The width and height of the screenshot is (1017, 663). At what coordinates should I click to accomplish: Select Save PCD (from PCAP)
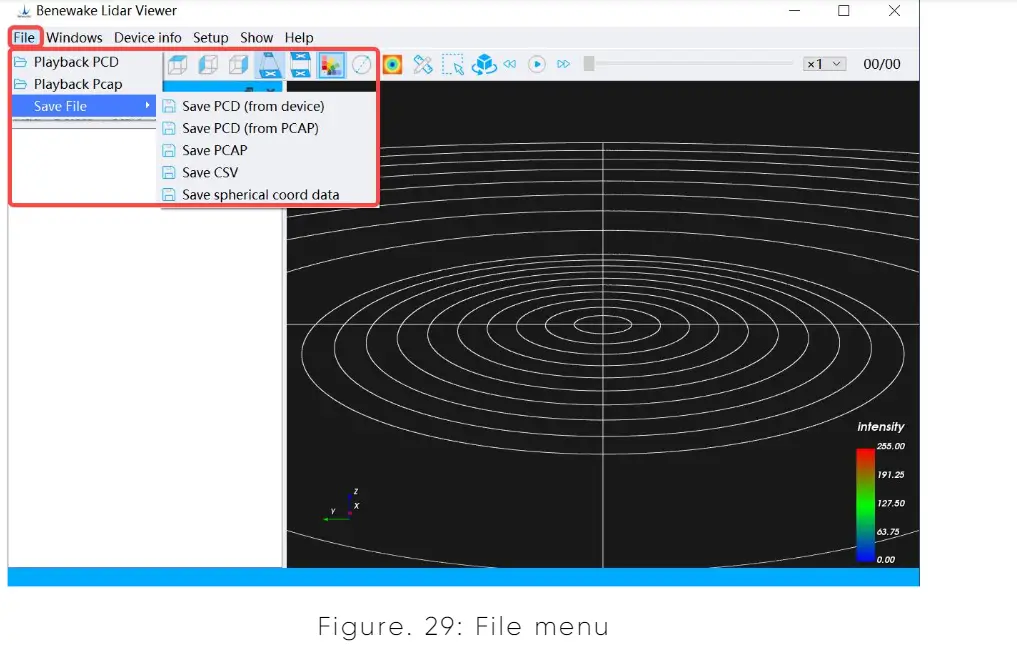click(269, 128)
